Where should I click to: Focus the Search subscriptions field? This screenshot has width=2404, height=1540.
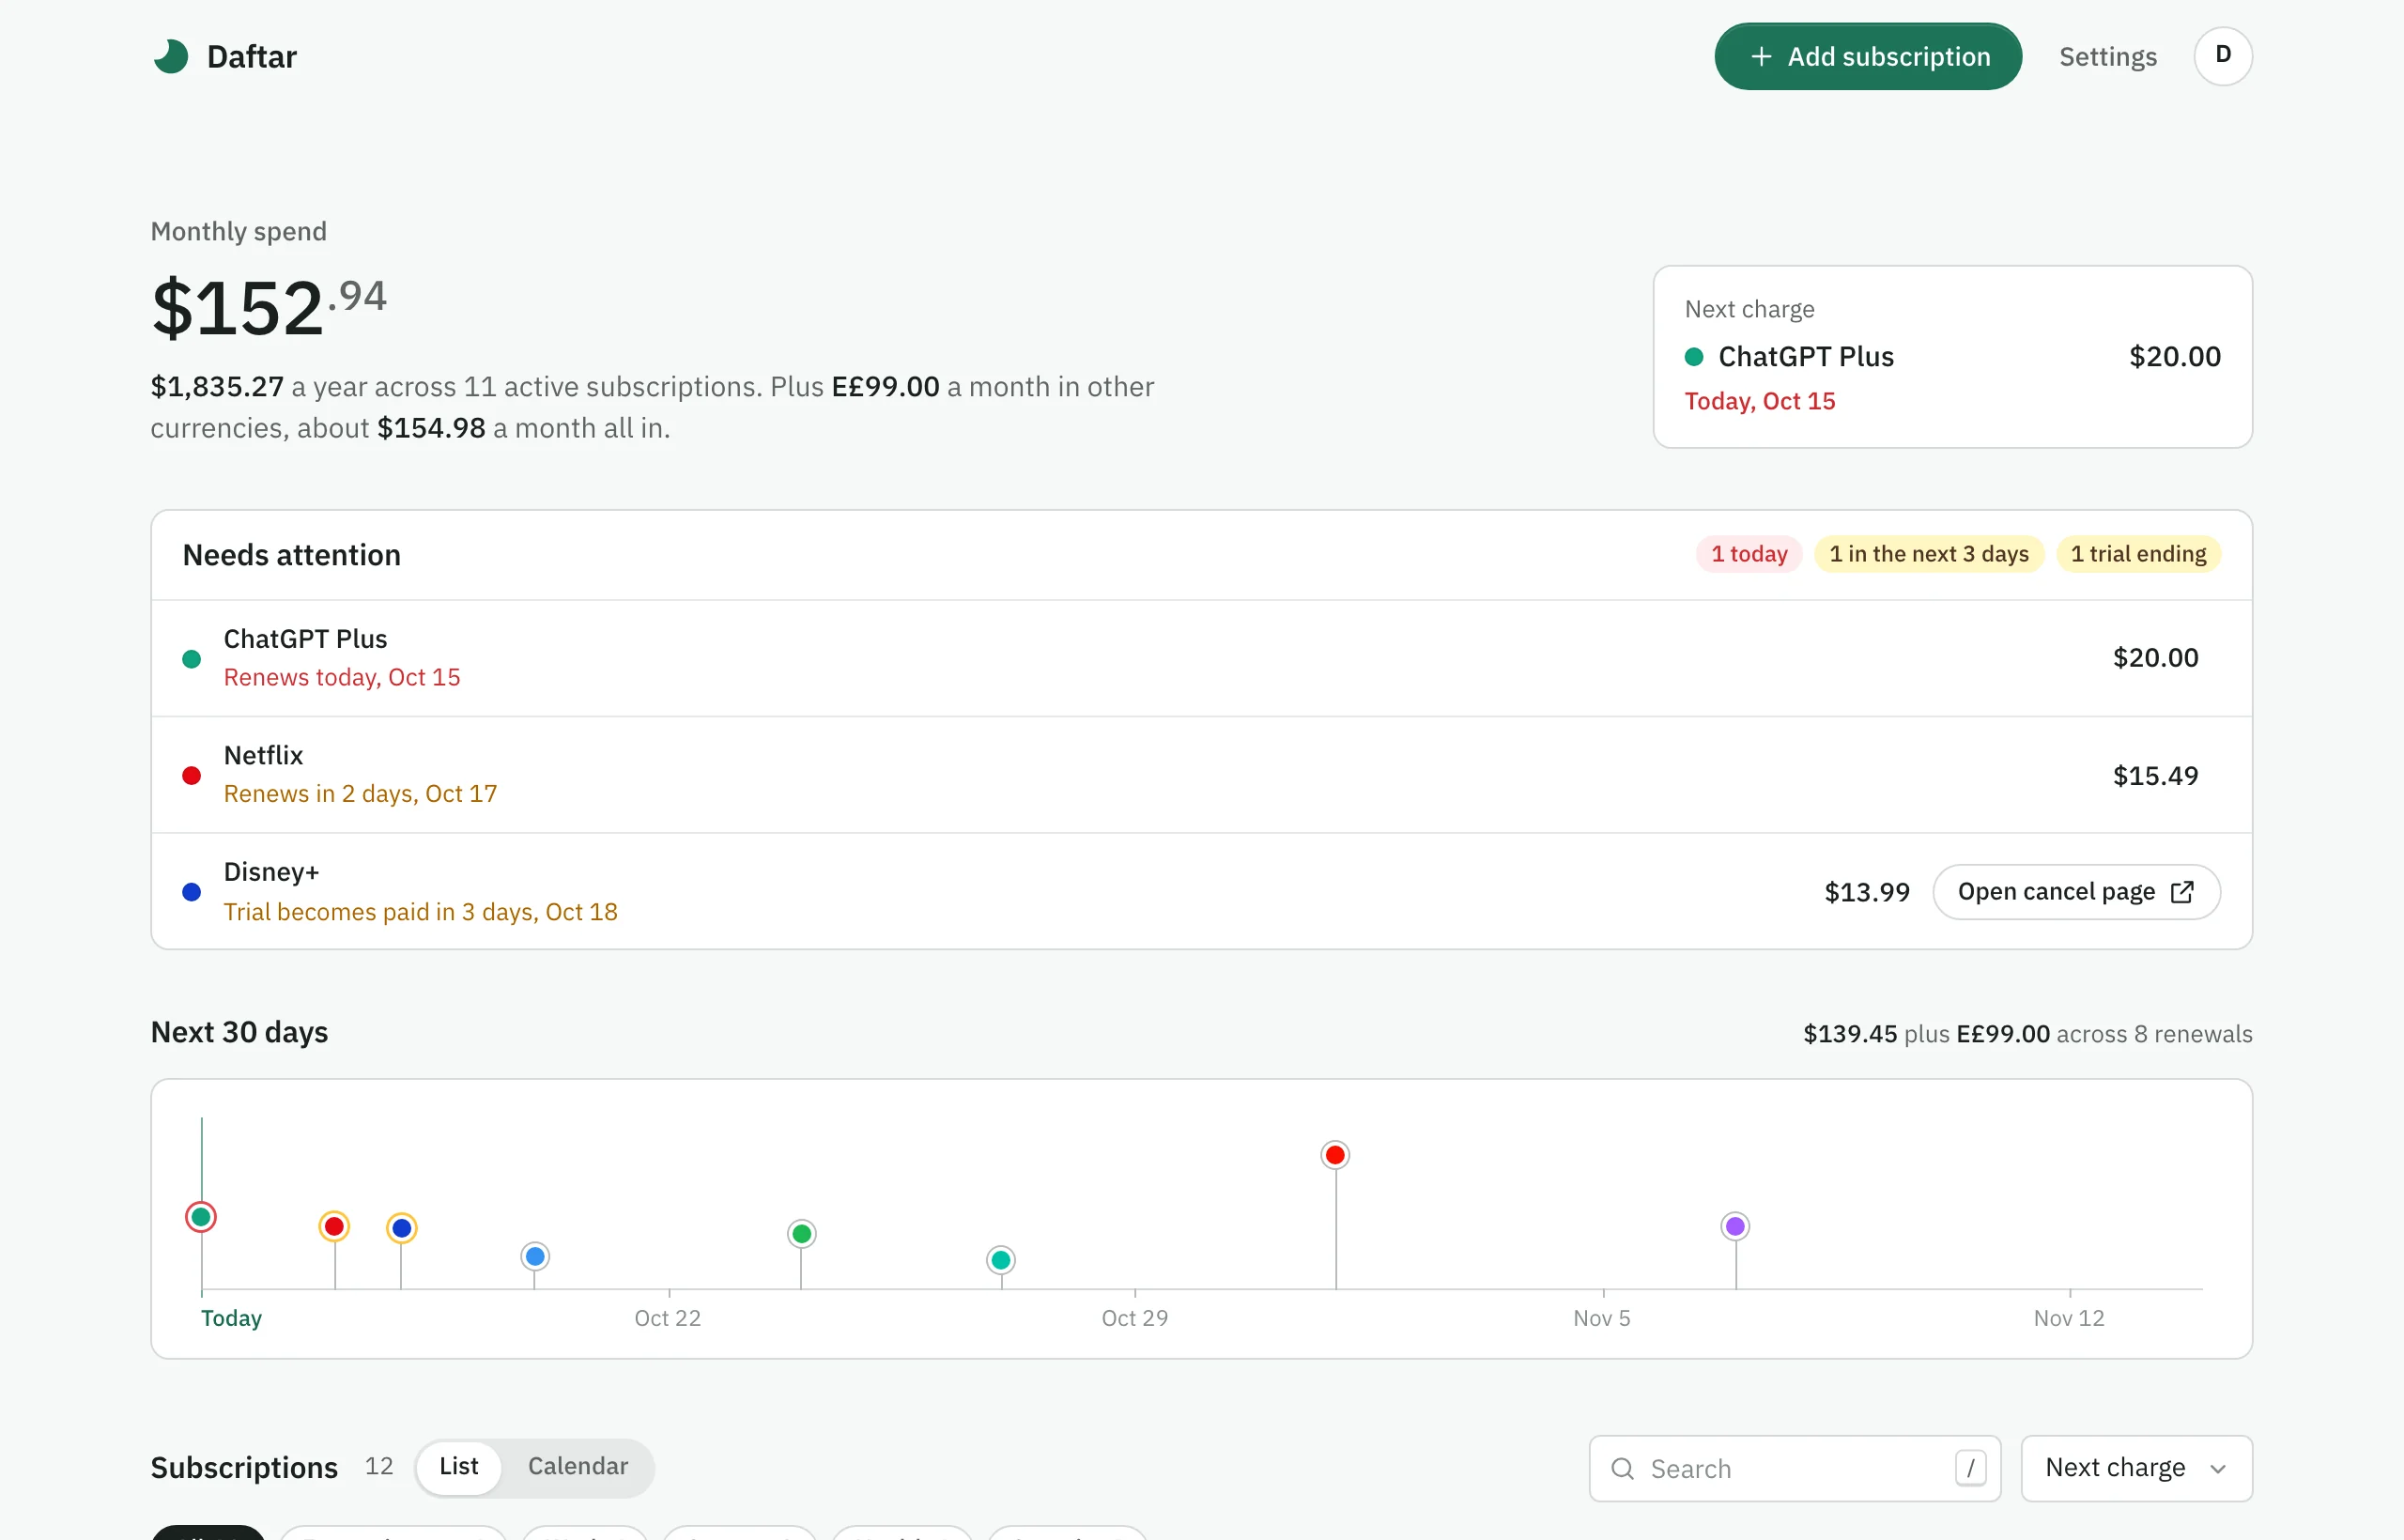click(x=1795, y=1468)
